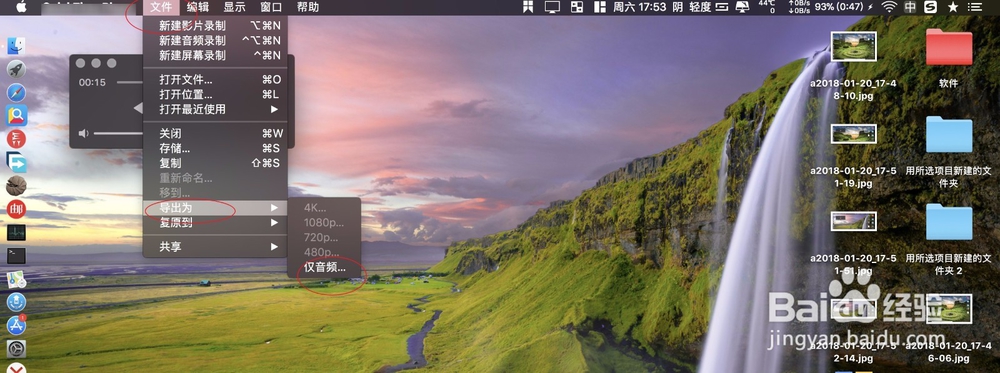
Task: Expand 打开最近使用 submenu
Action: tap(215, 109)
